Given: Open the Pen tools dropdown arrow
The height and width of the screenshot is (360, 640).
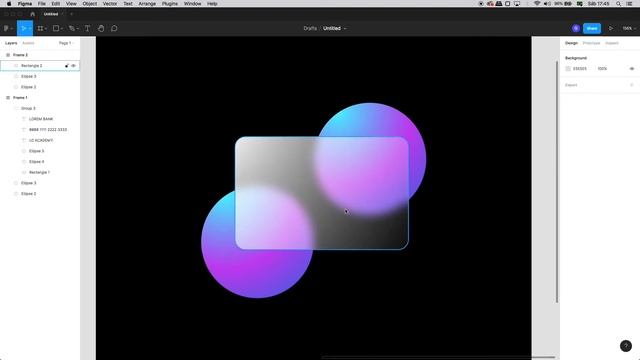Looking at the screenshot, I should click(x=78, y=29).
